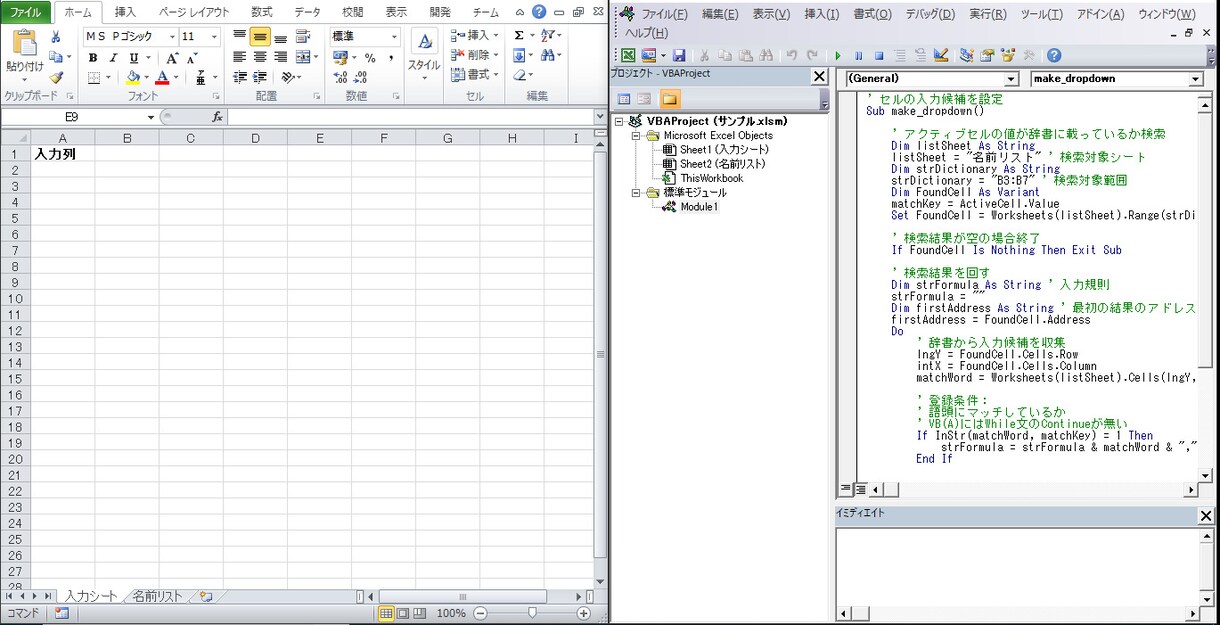Switch to Page Layout view in status bar
The image size is (1220, 625).
402,613
